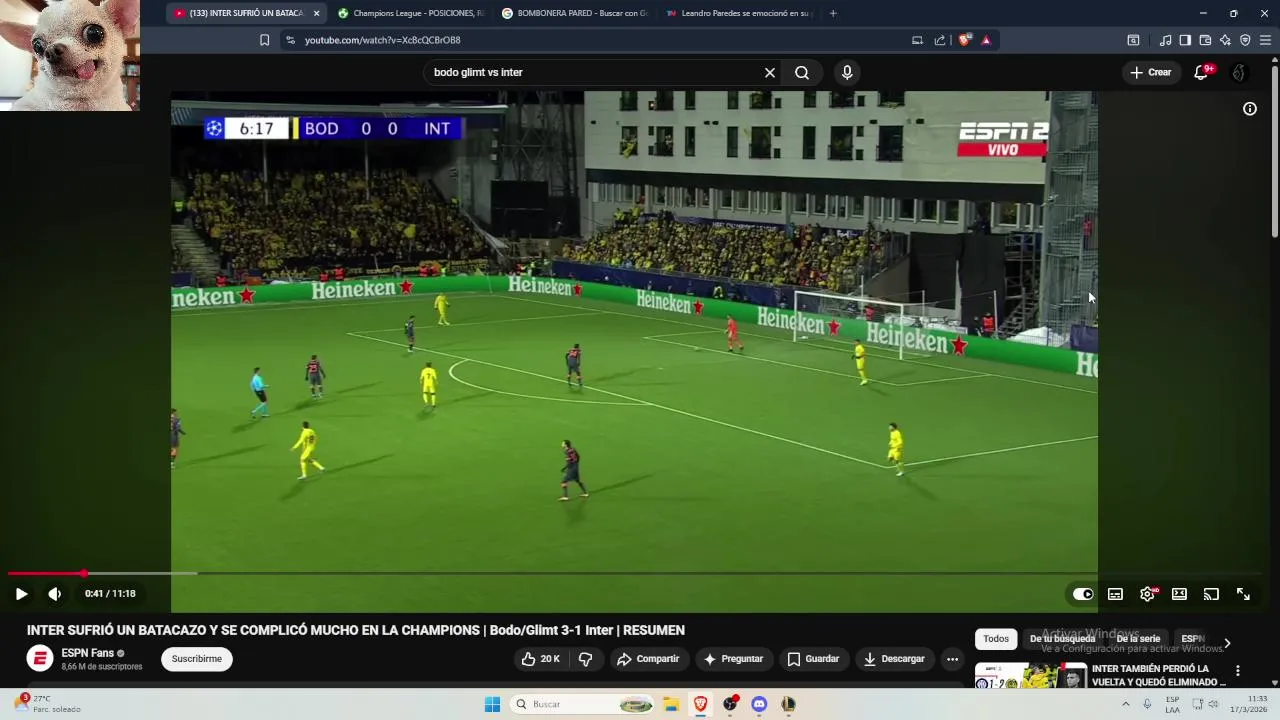This screenshot has width=1280, height=720.
Task: Open Leo AI sparkle icon
Action: click(x=1225, y=40)
